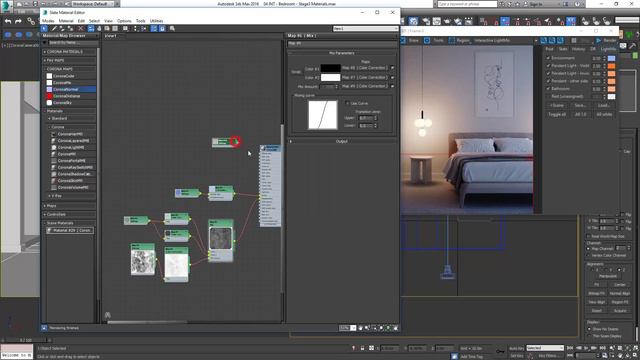Toggle the Mix Amount map enable checkbox

tap(393, 86)
